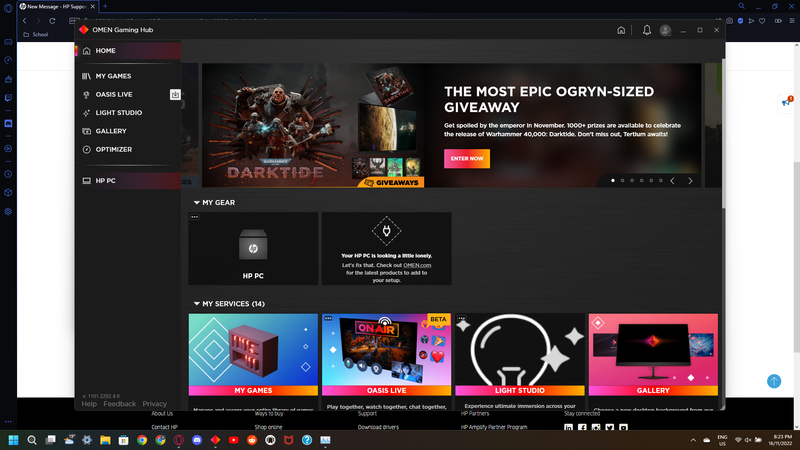Click the Windows Start button
Image resolution: width=800 pixels, height=450 pixels.
pyautogui.click(x=13, y=440)
